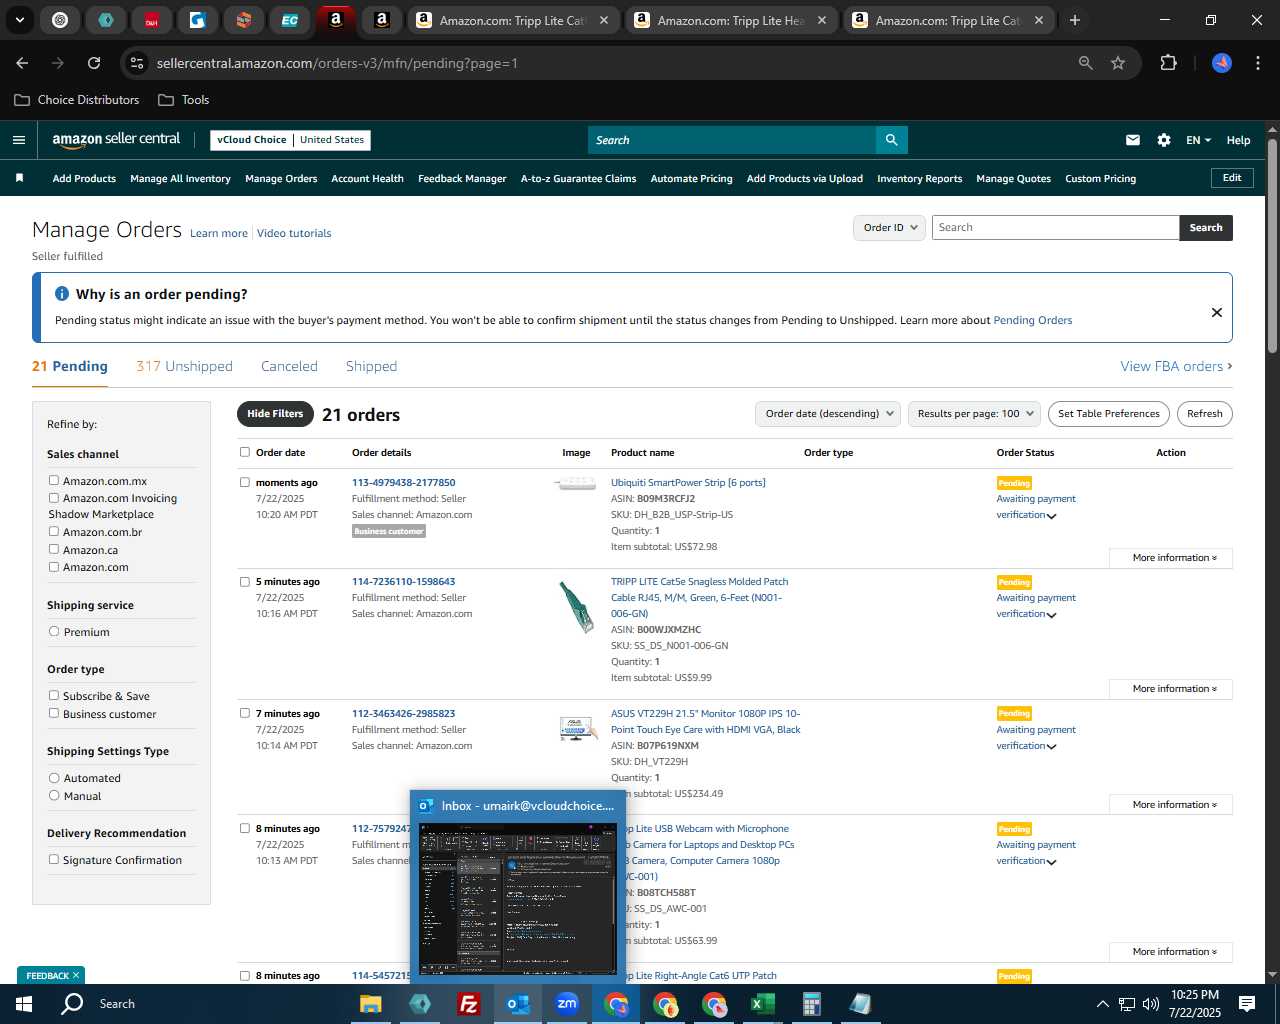Open the settings gear in Seller Central

[1164, 140]
